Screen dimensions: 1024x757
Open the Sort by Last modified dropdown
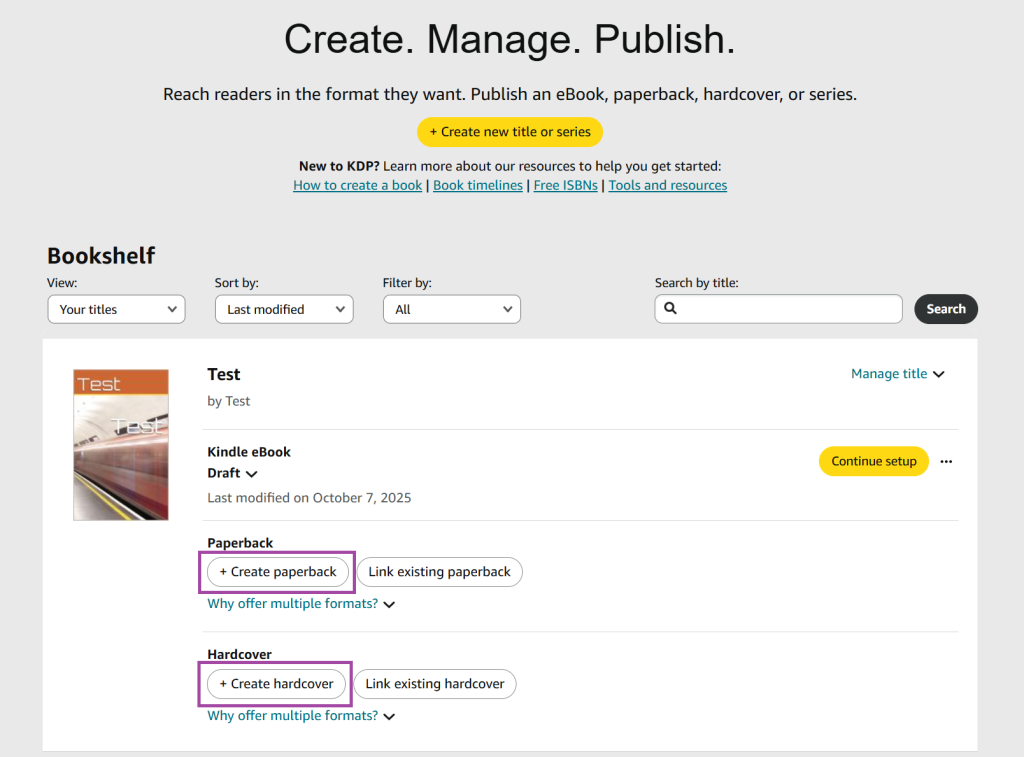(283, 309)
